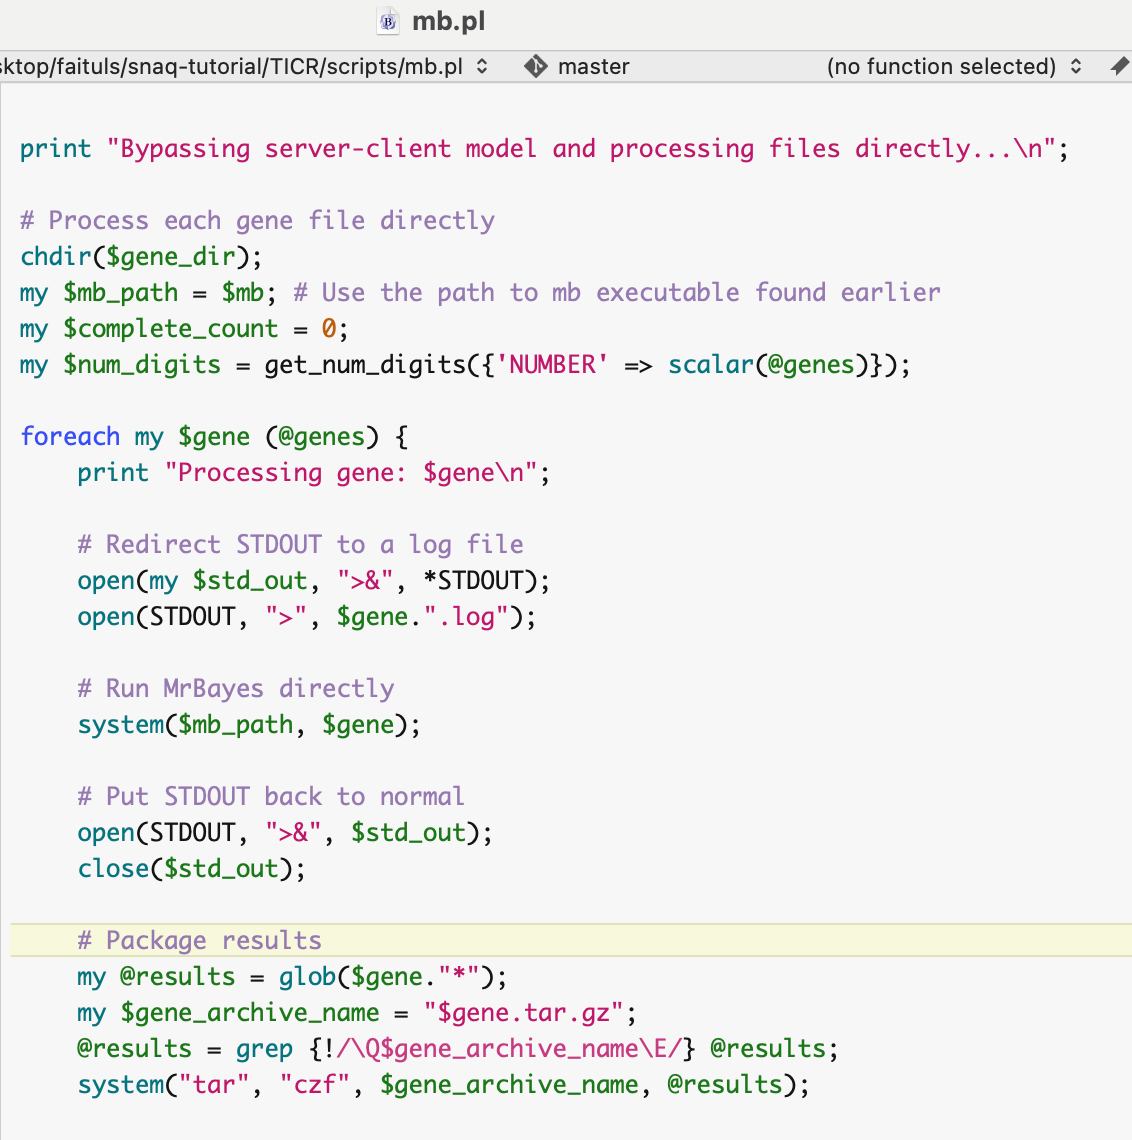Click the '# Redirect STDOUT to a log file' comment
Screen dimensions: 1132x1140
[x=300, y=545]
